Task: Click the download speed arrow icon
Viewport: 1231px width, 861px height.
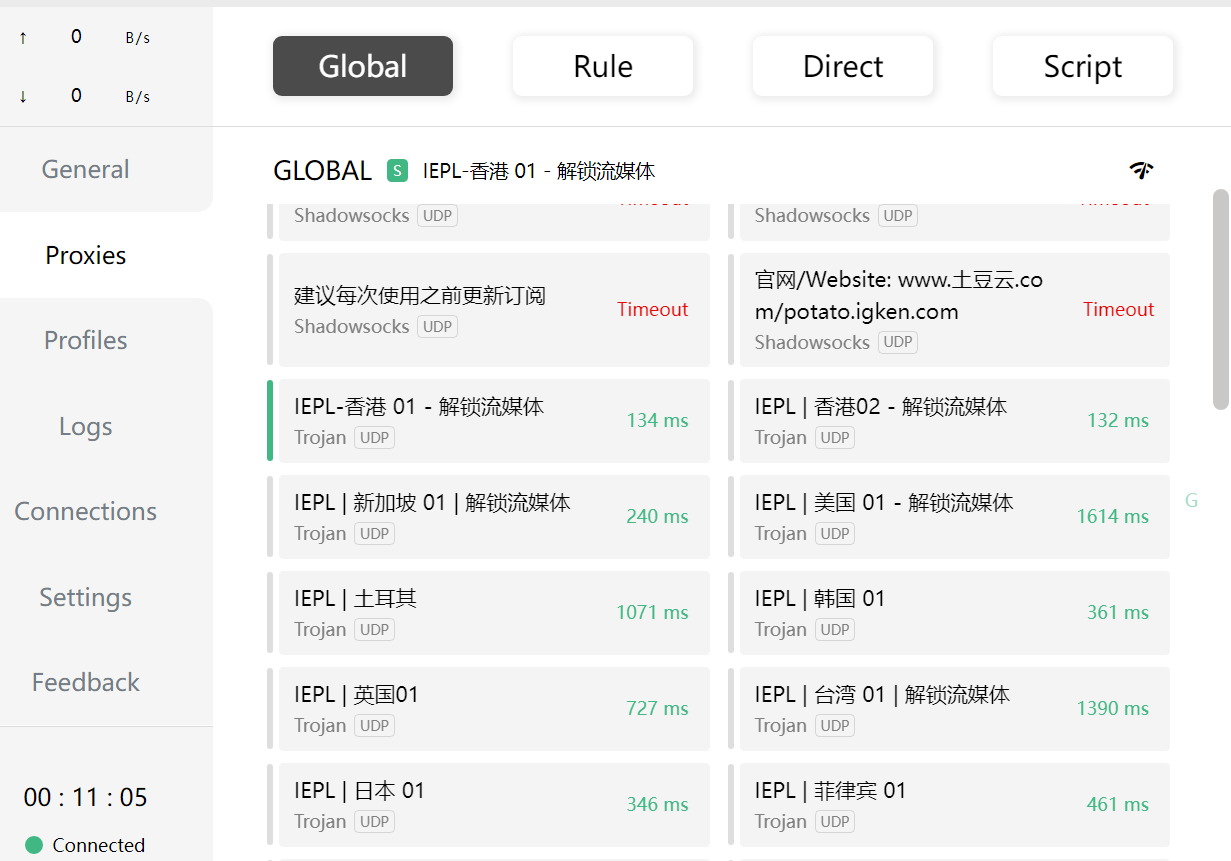Action: [x=22, y=96]
